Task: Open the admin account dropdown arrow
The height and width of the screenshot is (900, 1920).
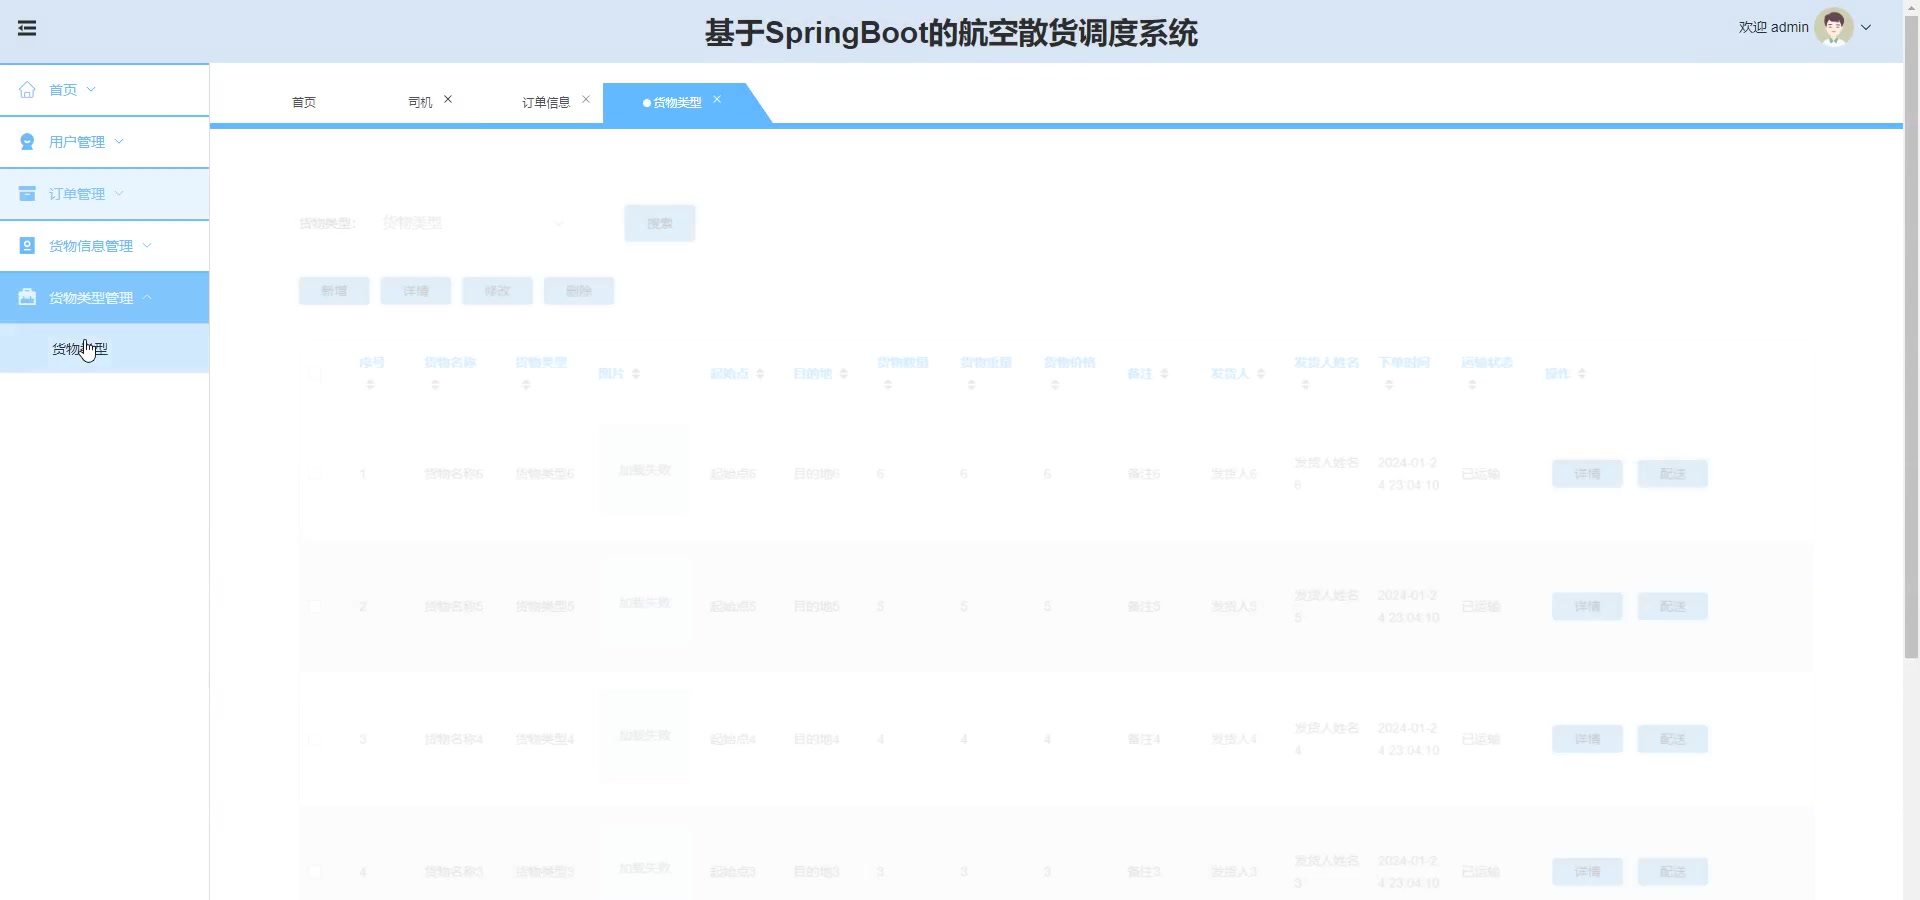Action: pos(1866,28)
